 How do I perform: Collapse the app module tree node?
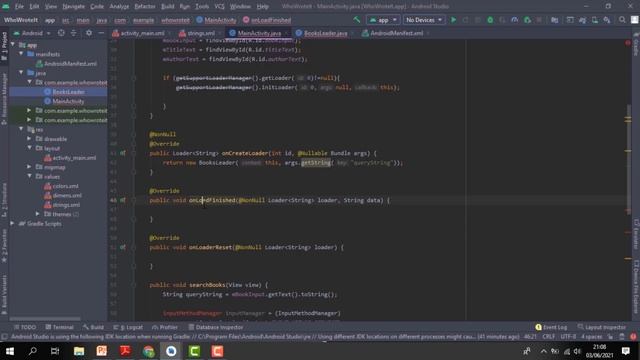pyautogui.click(x=13, y=44)
